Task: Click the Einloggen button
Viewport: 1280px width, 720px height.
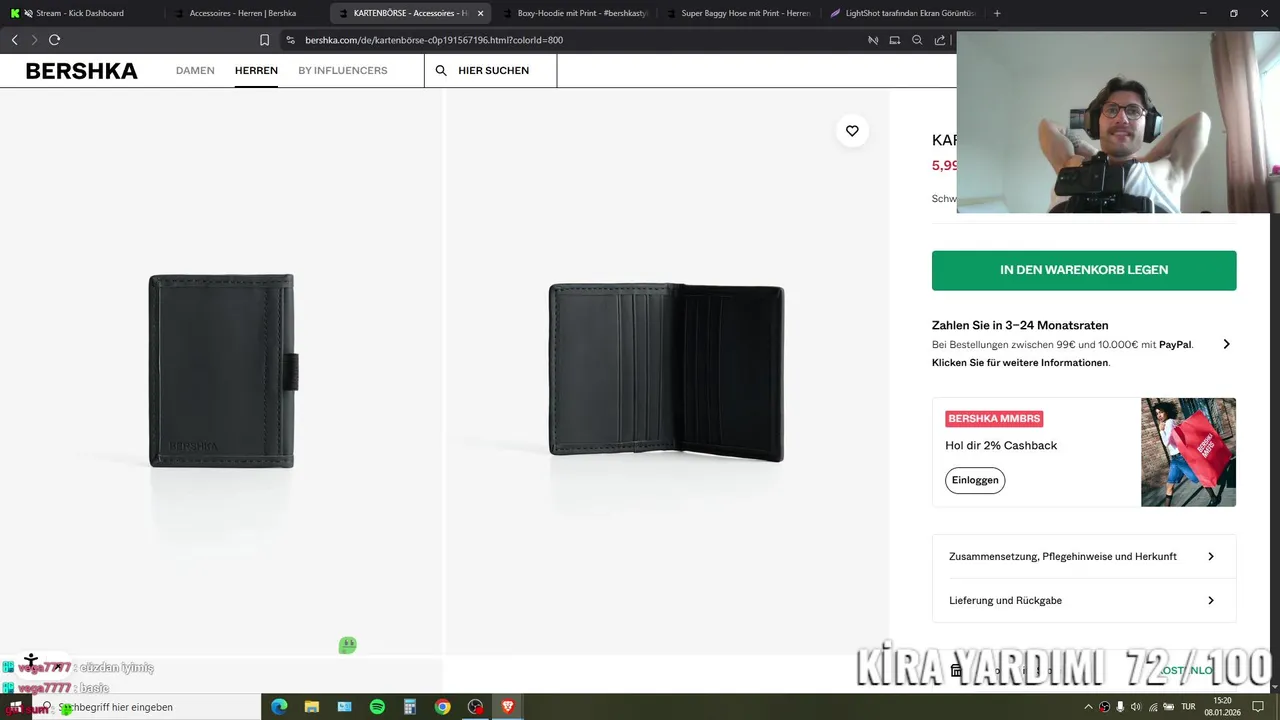Action: [975, 480]
